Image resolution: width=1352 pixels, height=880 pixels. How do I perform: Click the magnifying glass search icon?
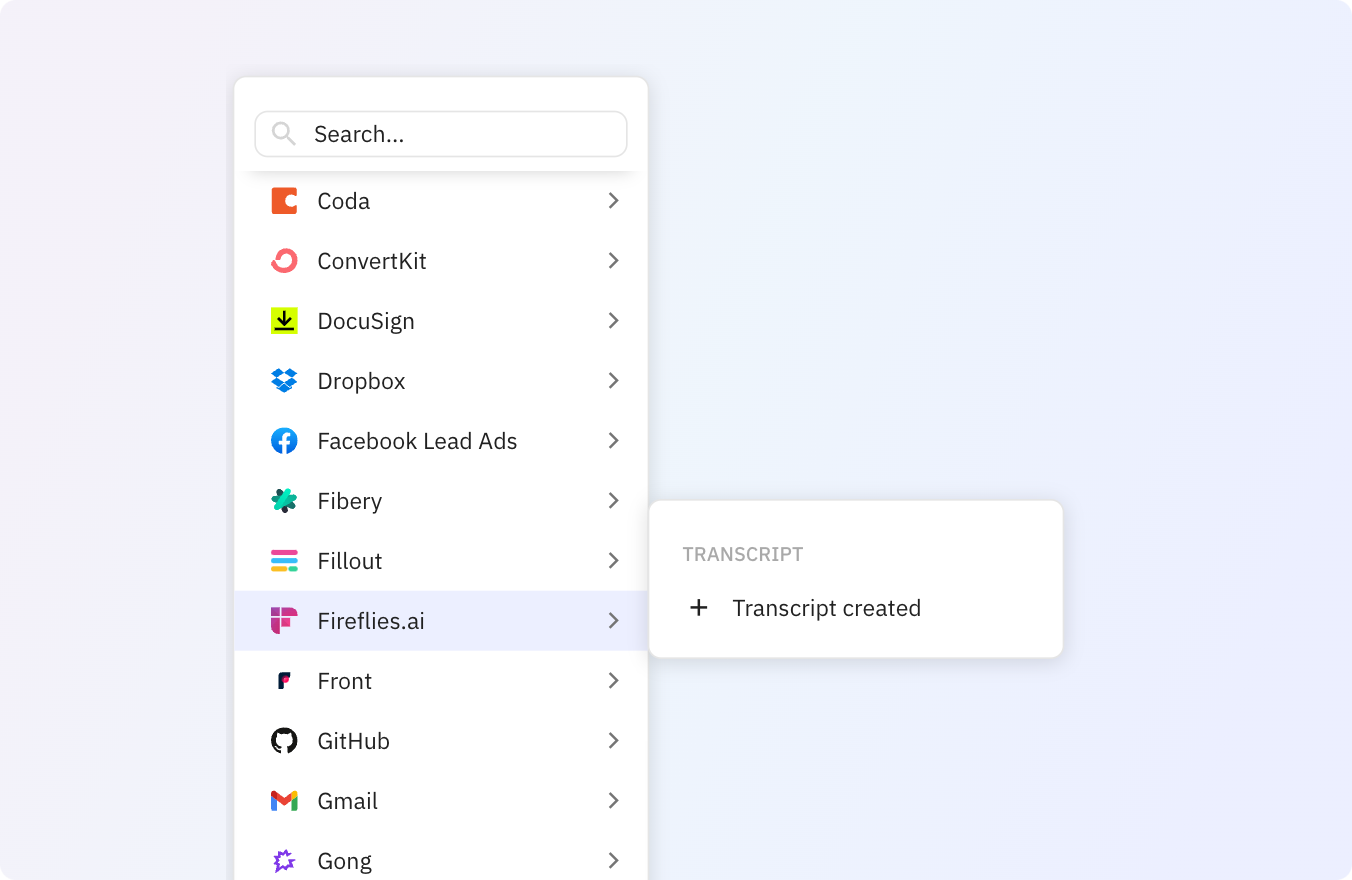(x=283, y=134)
